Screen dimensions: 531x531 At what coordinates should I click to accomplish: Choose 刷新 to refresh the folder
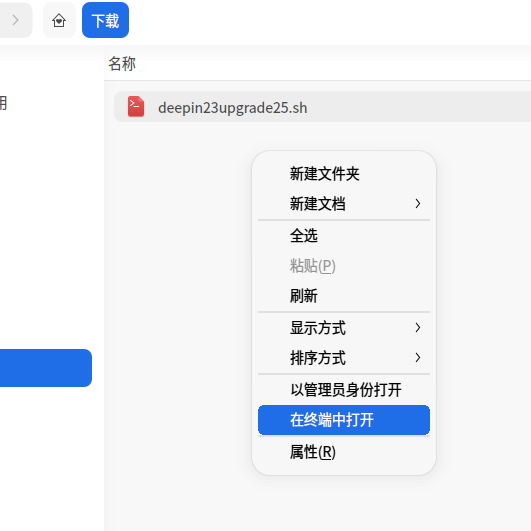344,296
